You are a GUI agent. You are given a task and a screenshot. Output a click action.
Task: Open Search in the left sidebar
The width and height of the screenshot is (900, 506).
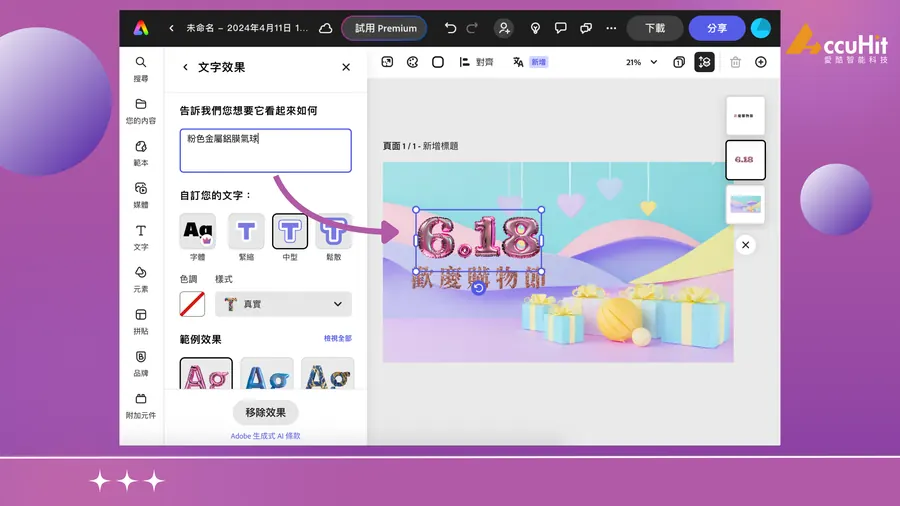[x=141, y=69]
